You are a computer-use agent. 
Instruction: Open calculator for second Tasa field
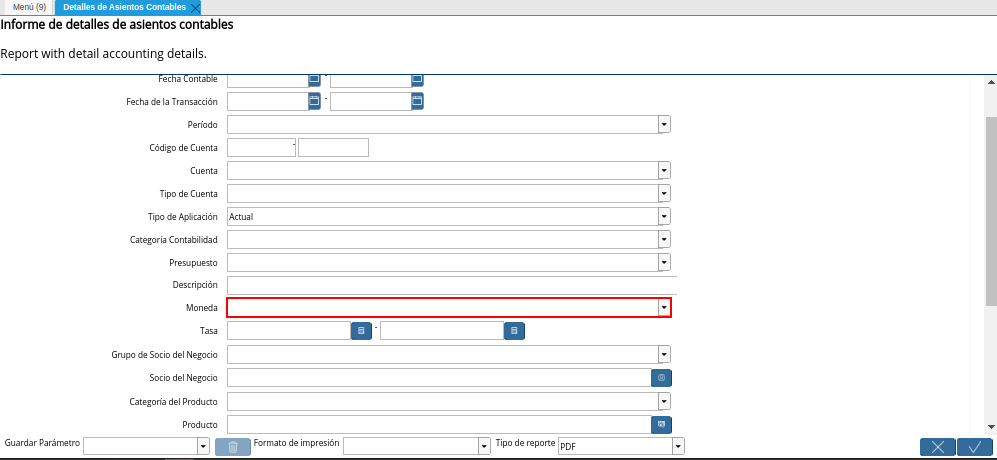point(514,331)
